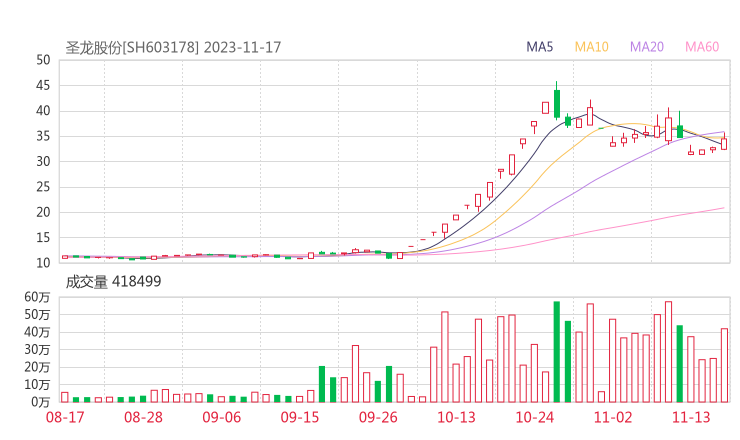The width and height of the screenshot is (740, 440).
Task: Click the 成交量 418499 volume label
Action: pyautogui.click(x=113, y=282)
